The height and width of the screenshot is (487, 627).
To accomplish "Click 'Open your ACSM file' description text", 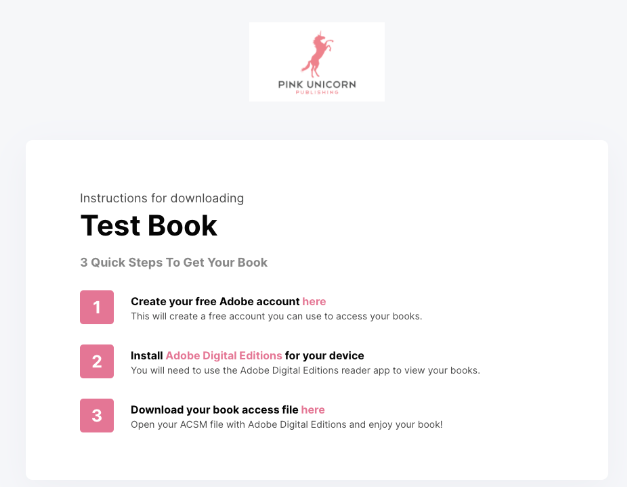I will 287,425.
